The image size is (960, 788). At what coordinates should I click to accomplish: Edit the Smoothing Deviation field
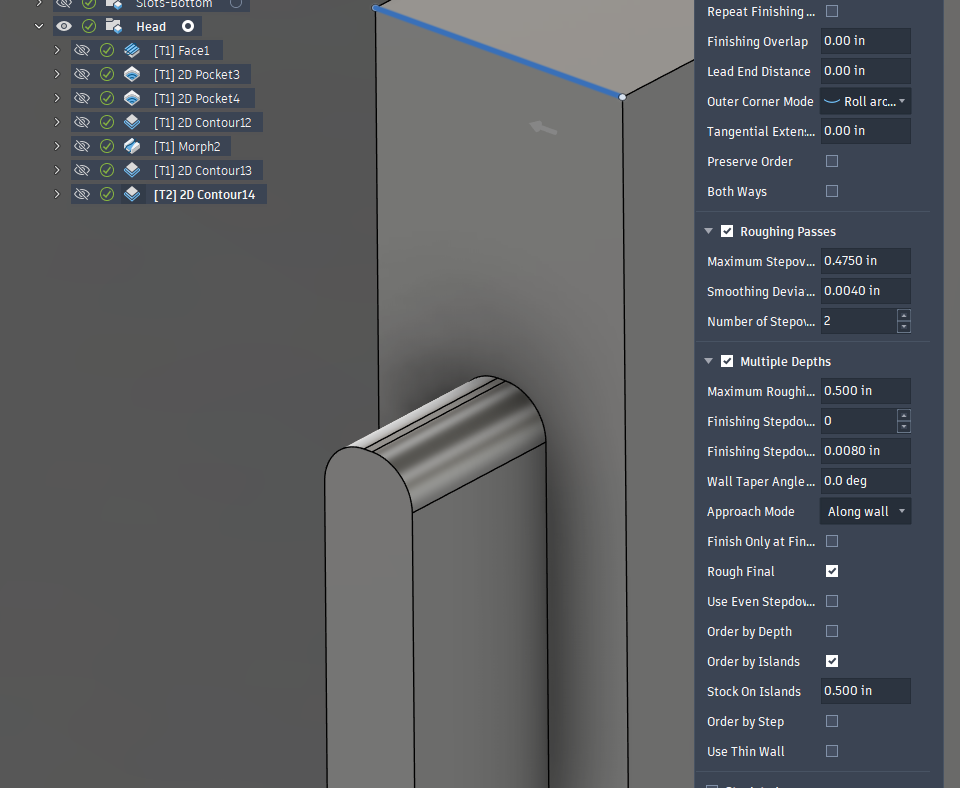(865, 291)
